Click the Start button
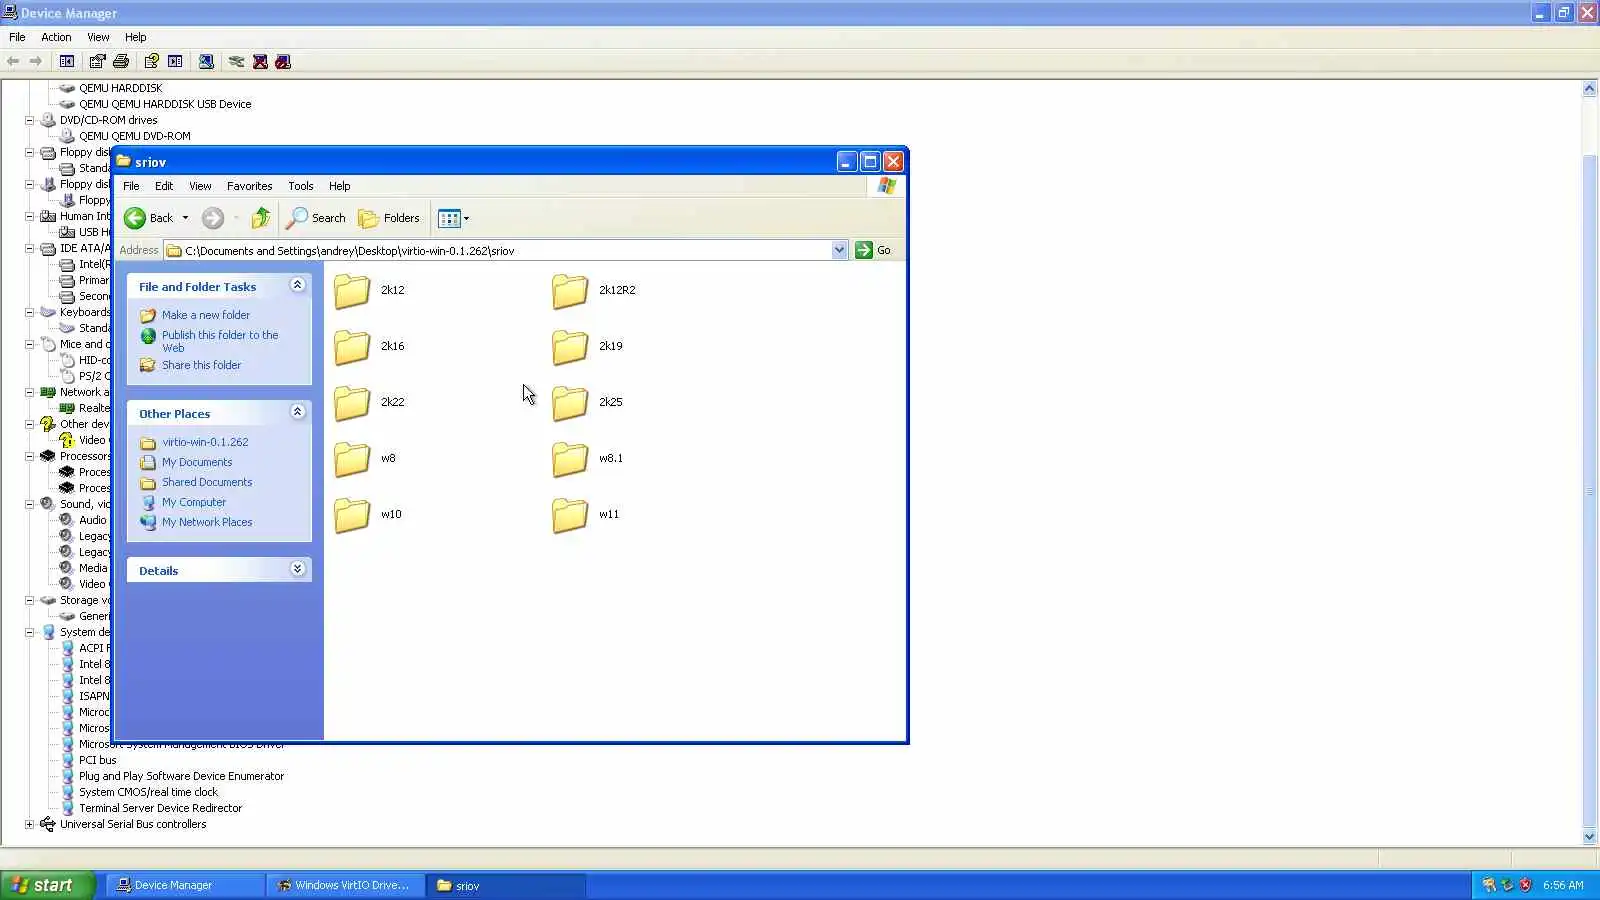The image size is (1600, 900). tap(47, 885)
